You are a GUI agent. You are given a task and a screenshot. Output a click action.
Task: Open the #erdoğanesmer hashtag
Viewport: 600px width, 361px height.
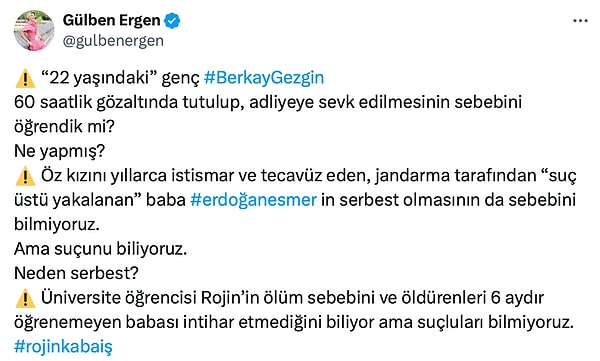253,200
